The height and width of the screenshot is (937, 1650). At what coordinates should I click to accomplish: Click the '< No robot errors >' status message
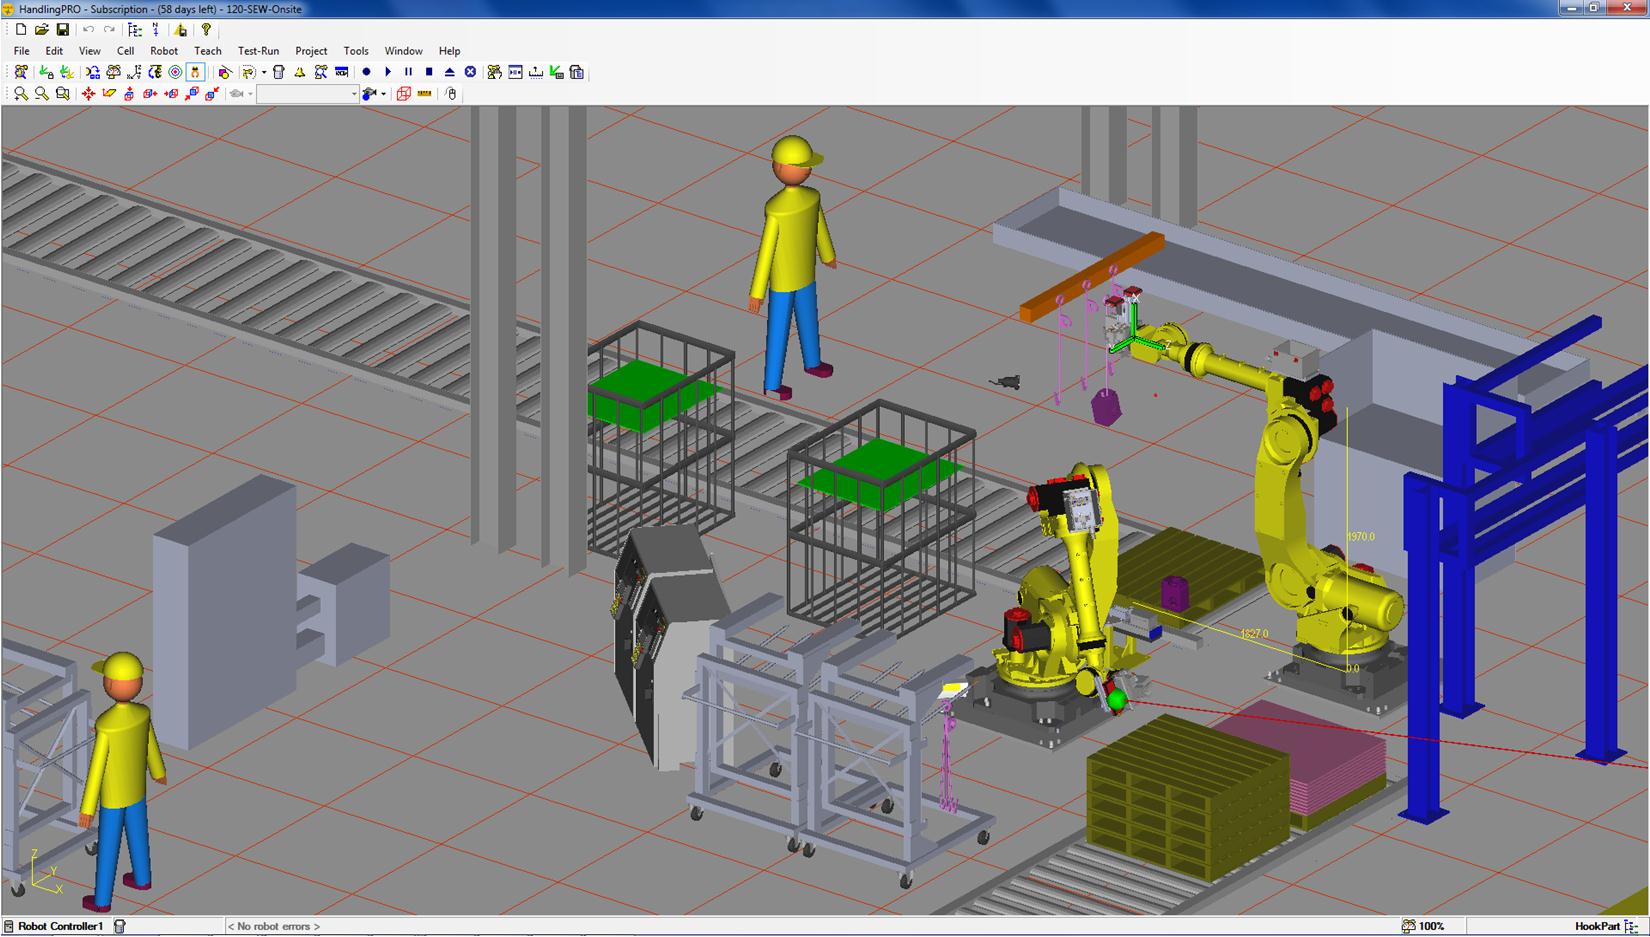tap(274, 926)
